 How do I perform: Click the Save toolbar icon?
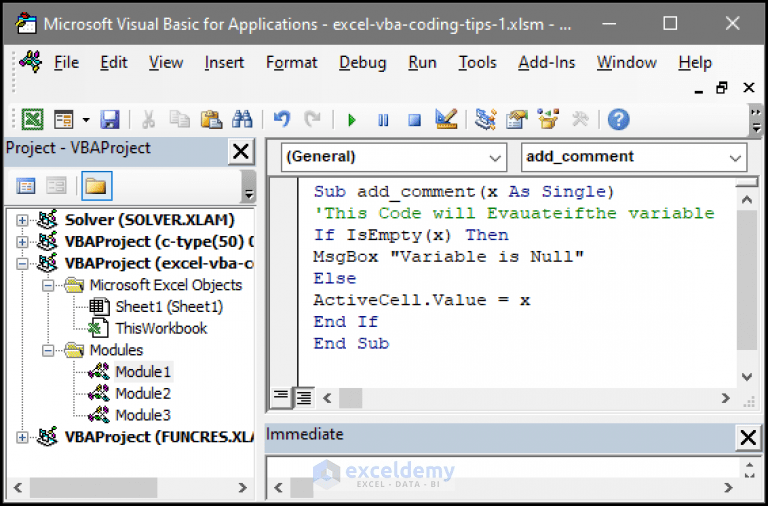pos(109,120)
